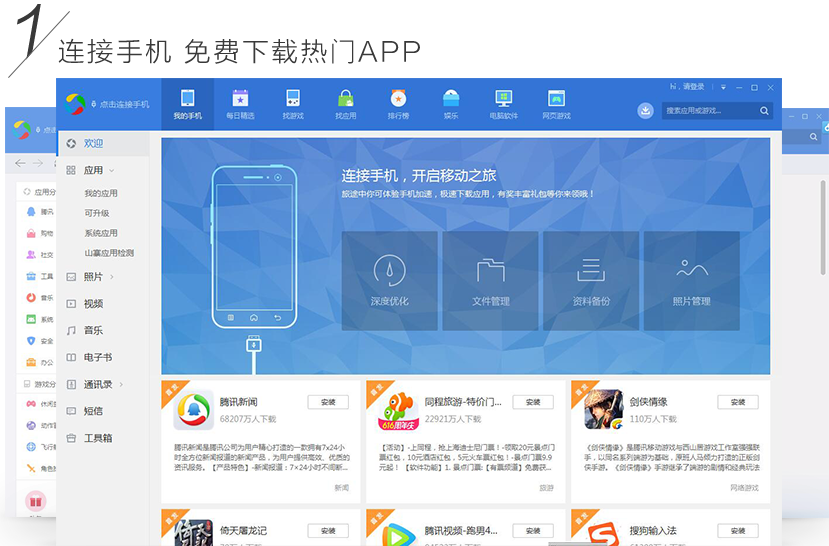Open the download manager icon
The width and height of the screenshot is (829, 546).
point(645,110)
